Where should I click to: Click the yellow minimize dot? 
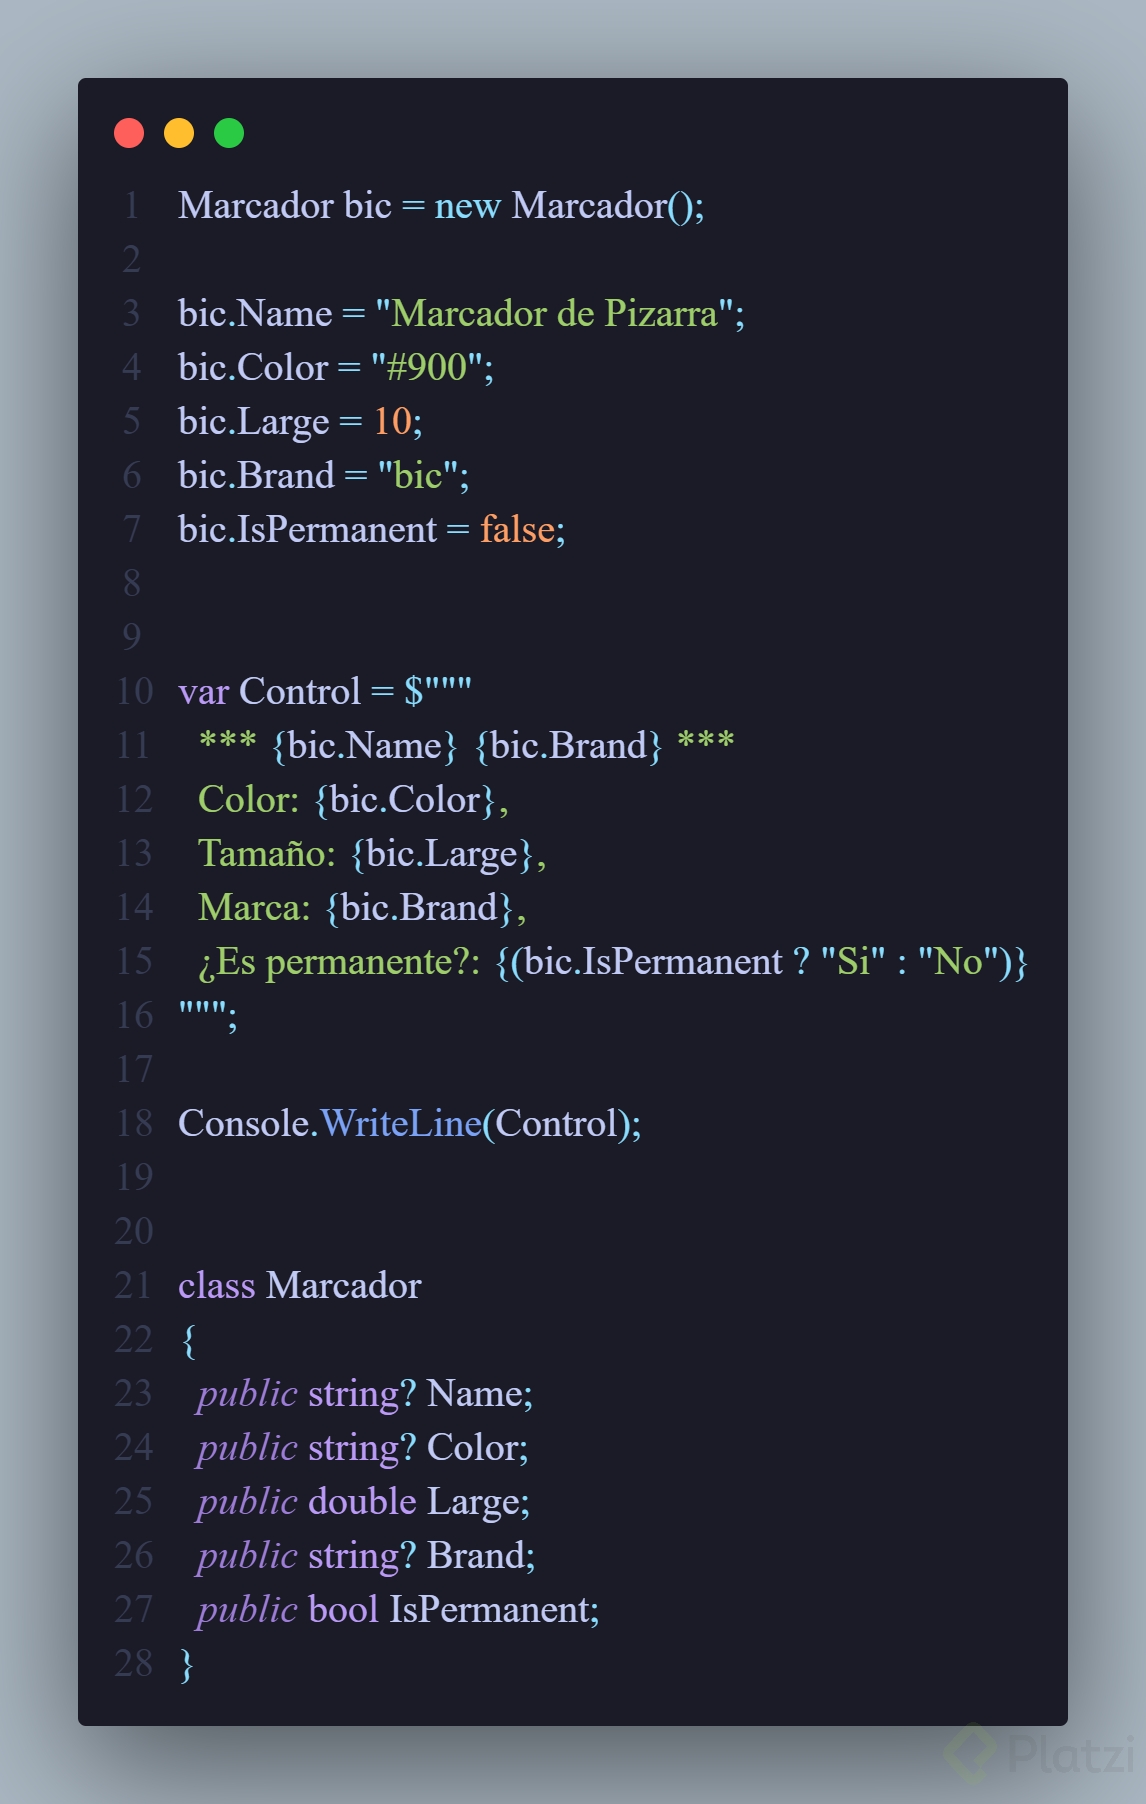click(179, 133)
